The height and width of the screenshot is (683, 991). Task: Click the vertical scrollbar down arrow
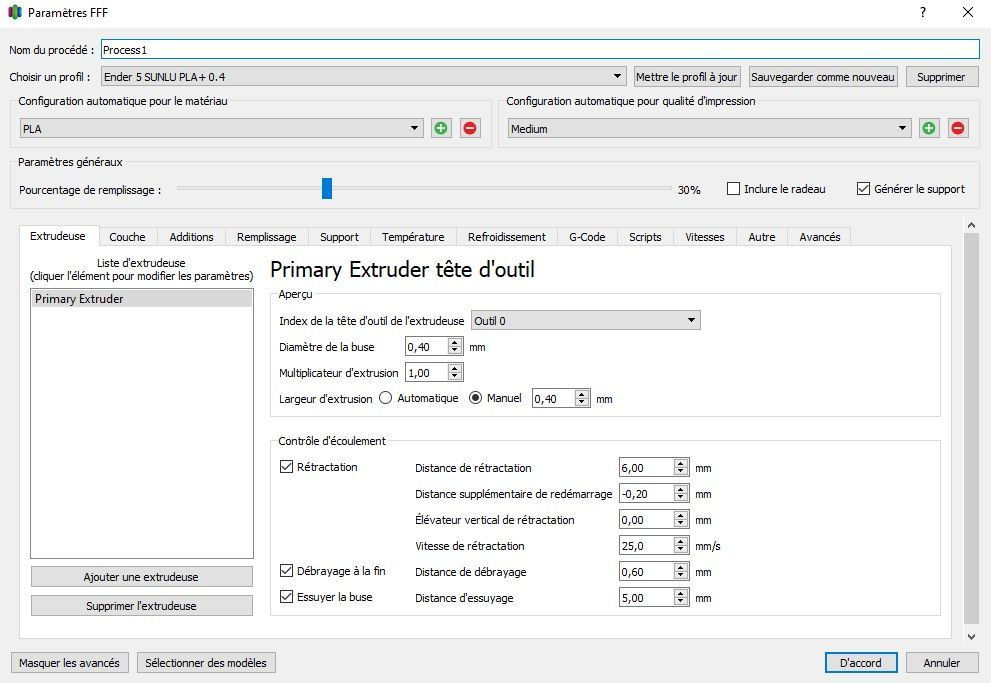click(971, 636)
